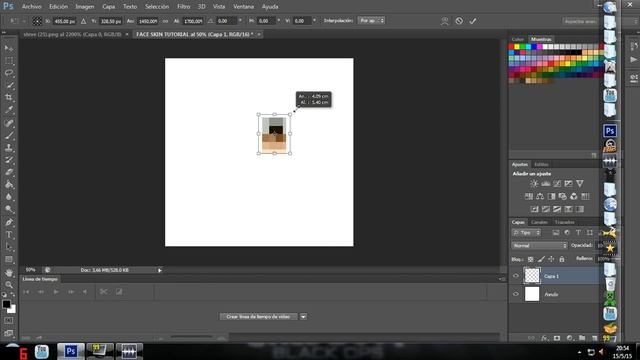Select the Rectangle shape tool
This screenshot has width=640, height=360.
9,260
